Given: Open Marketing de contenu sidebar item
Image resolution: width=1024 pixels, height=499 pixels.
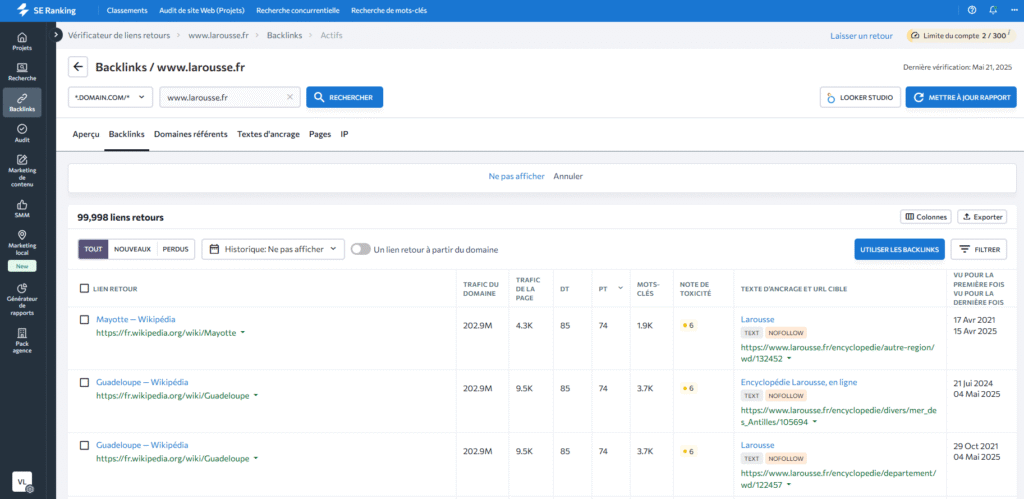Looking at the screenshot, I should (22, 171).
